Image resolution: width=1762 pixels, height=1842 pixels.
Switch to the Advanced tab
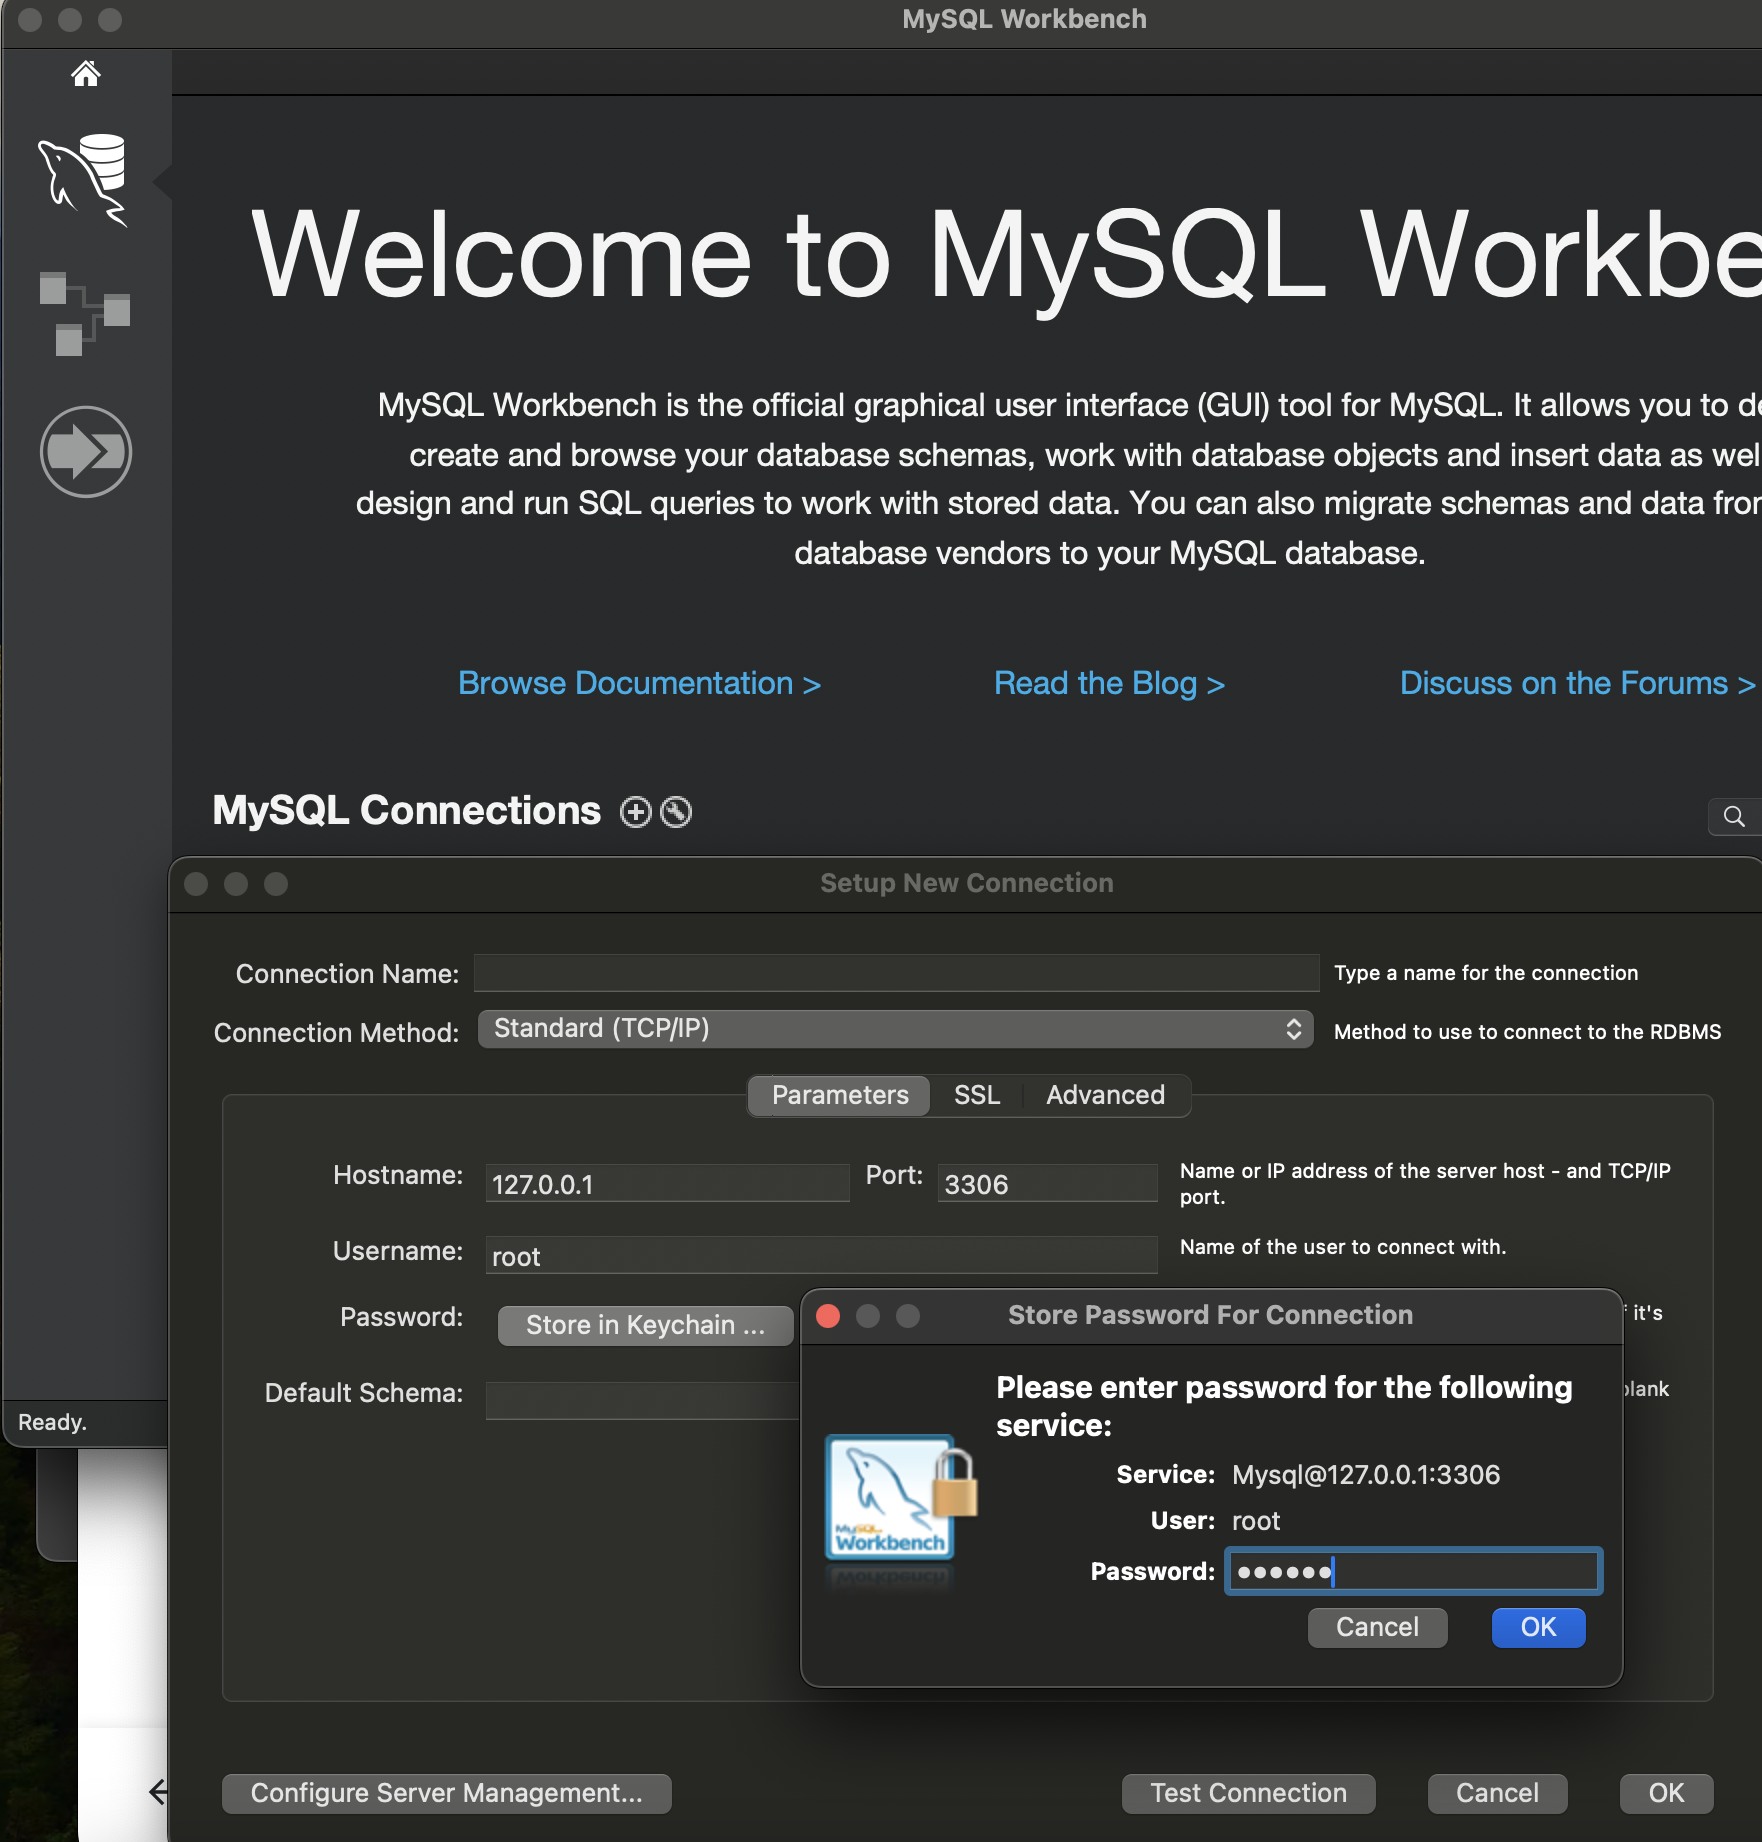pos(1105,1095)
